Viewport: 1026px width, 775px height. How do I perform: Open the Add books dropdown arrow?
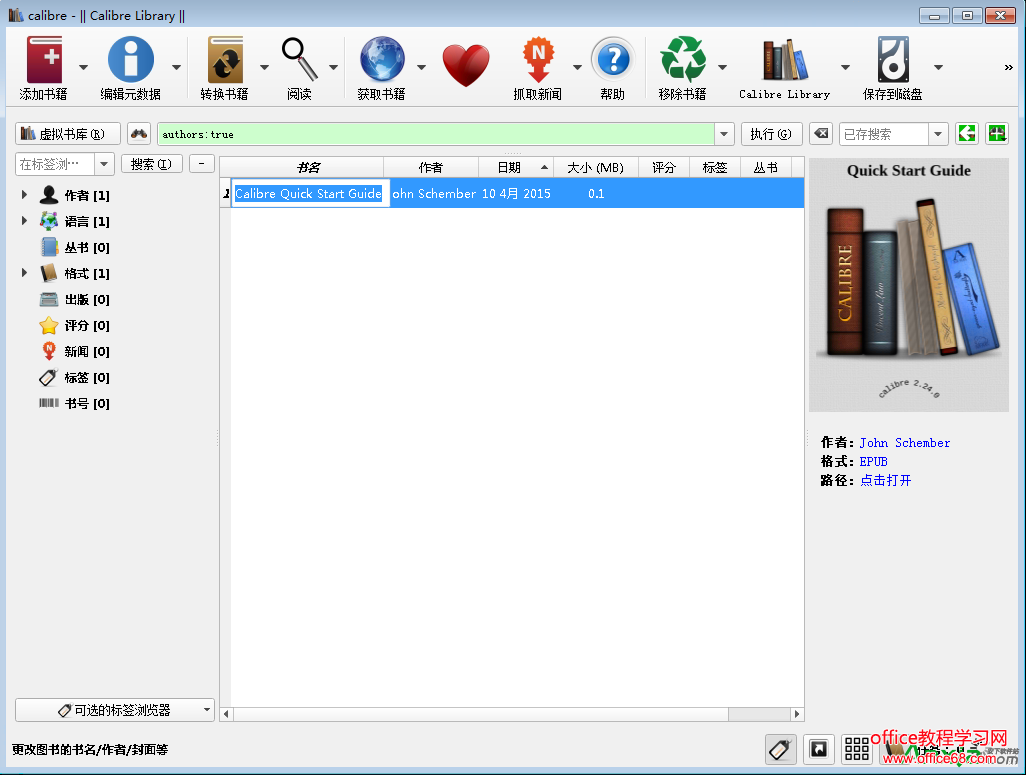click(x=83, y=67)
